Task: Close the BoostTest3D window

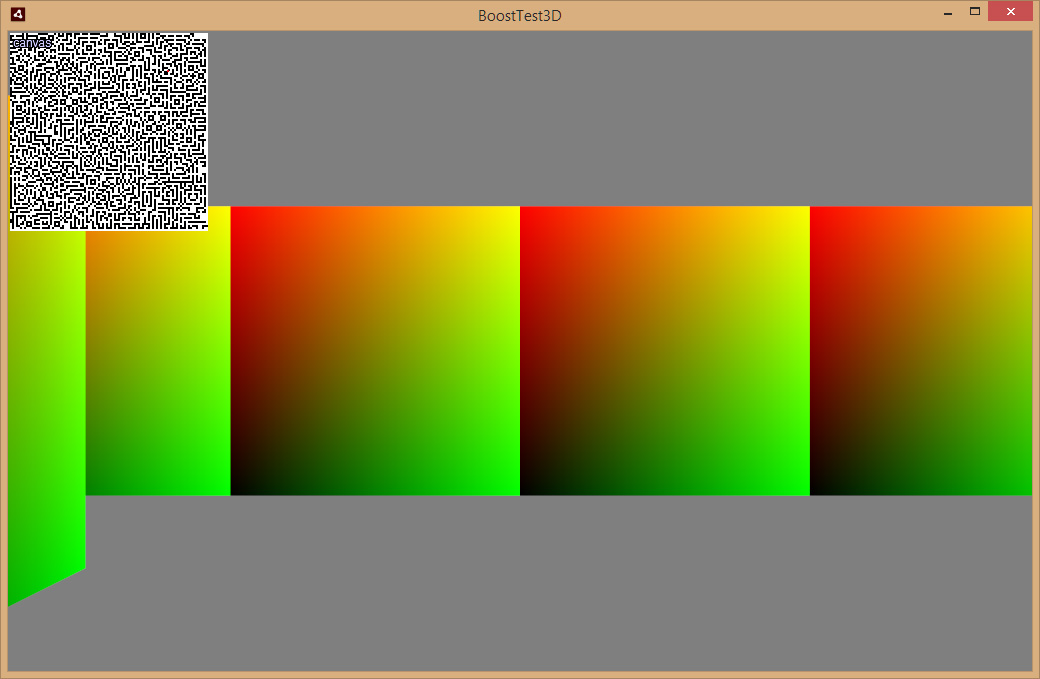Action: pos(1010,11)
